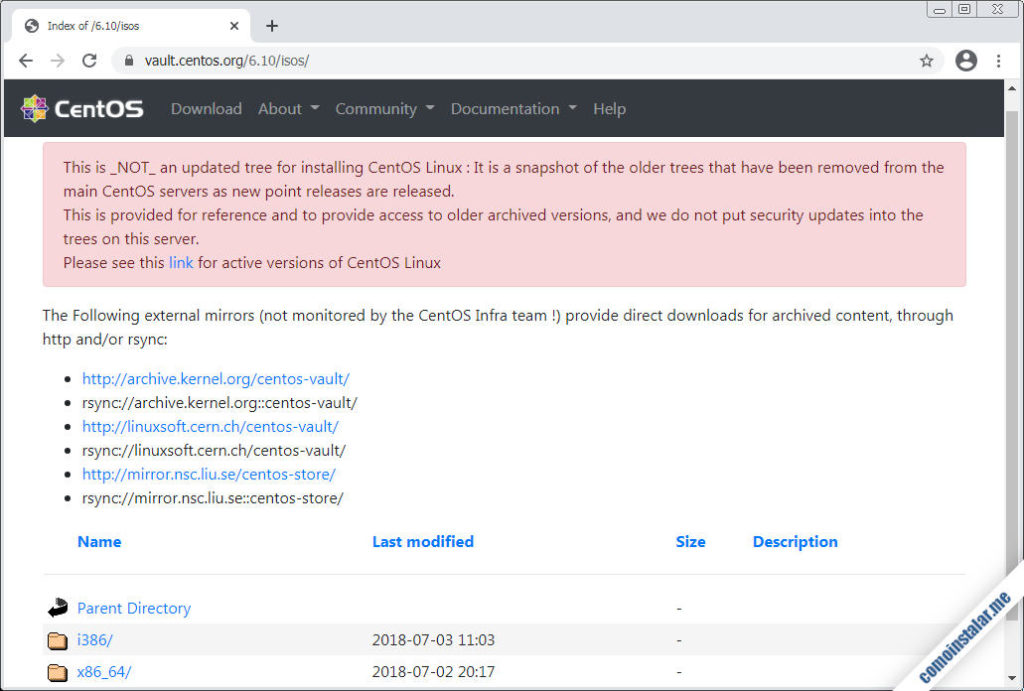This screenshot has width=1024, height=691.
Task: Click the browser back arrow
Action: (x=26, y=61)
